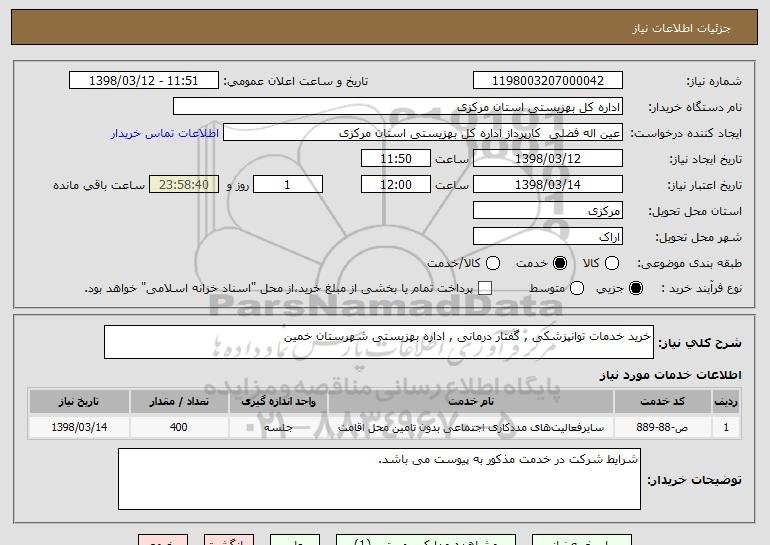Screen dimensions: 770x545
Task: Click the buyer organization name field
Action: point(398,107)
